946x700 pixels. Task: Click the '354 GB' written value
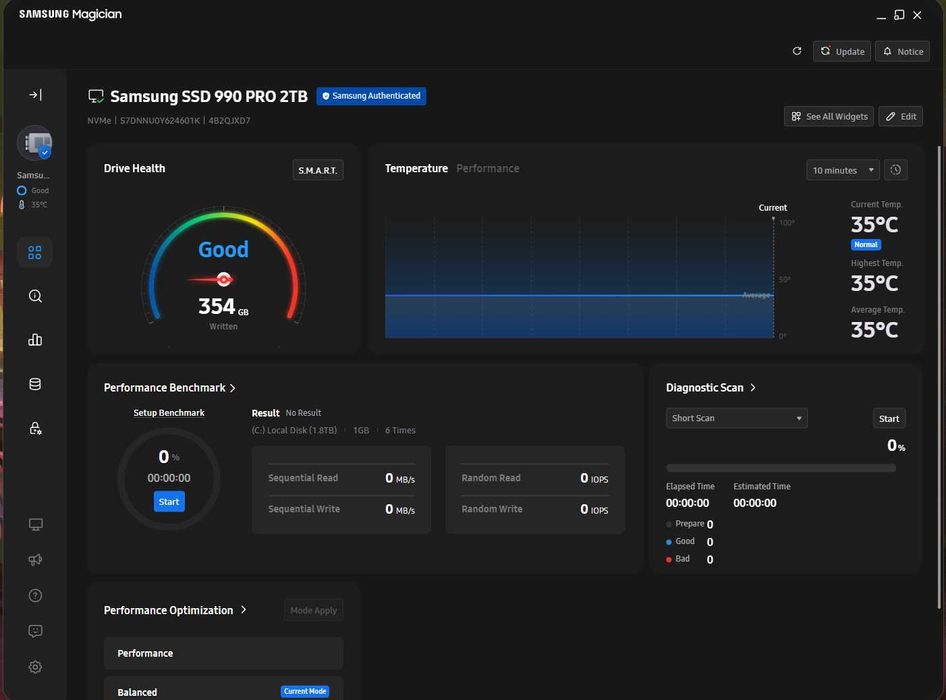(223, 307)
